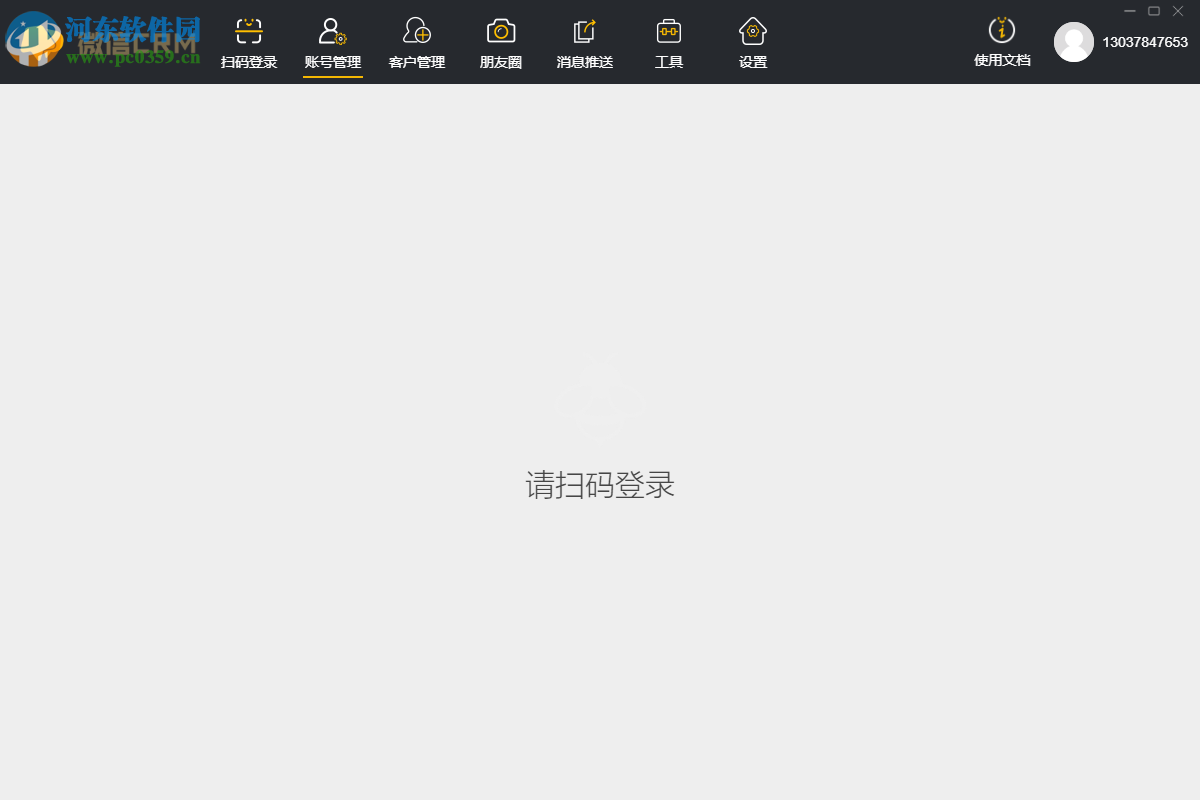Click the 使用文档 info circle icon
The width and height of the screenshot is (1200, 800).
tap(1002, 30)
